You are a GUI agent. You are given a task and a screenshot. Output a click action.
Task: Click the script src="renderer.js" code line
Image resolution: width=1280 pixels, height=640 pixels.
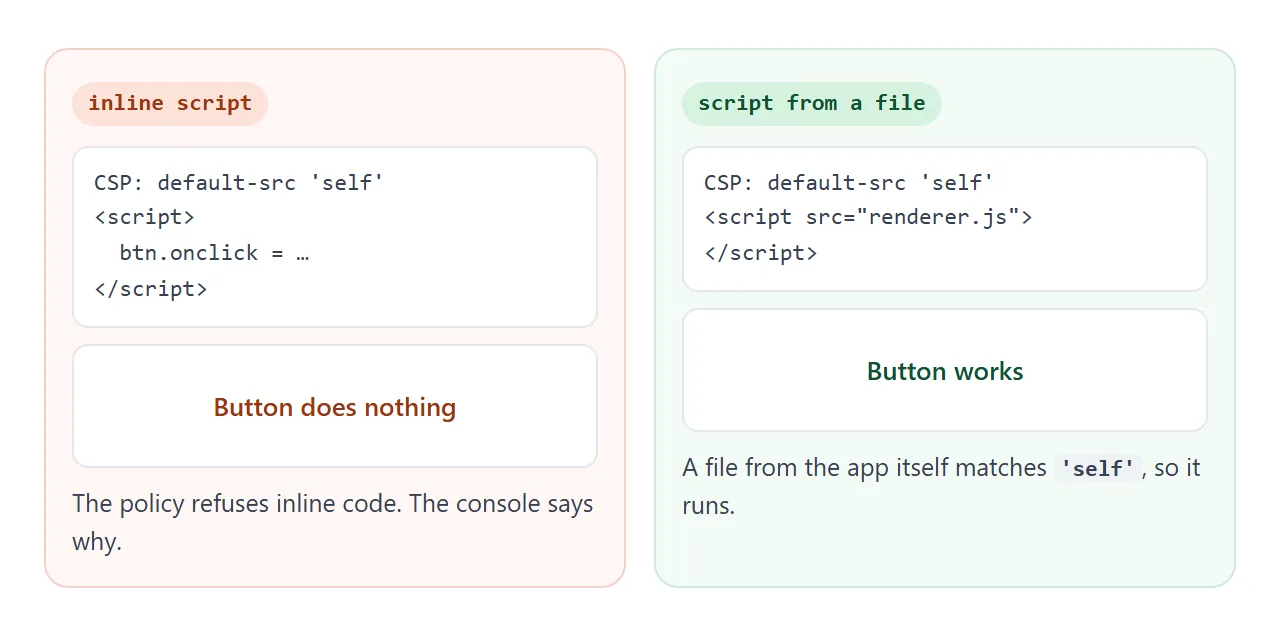point(868,217)
